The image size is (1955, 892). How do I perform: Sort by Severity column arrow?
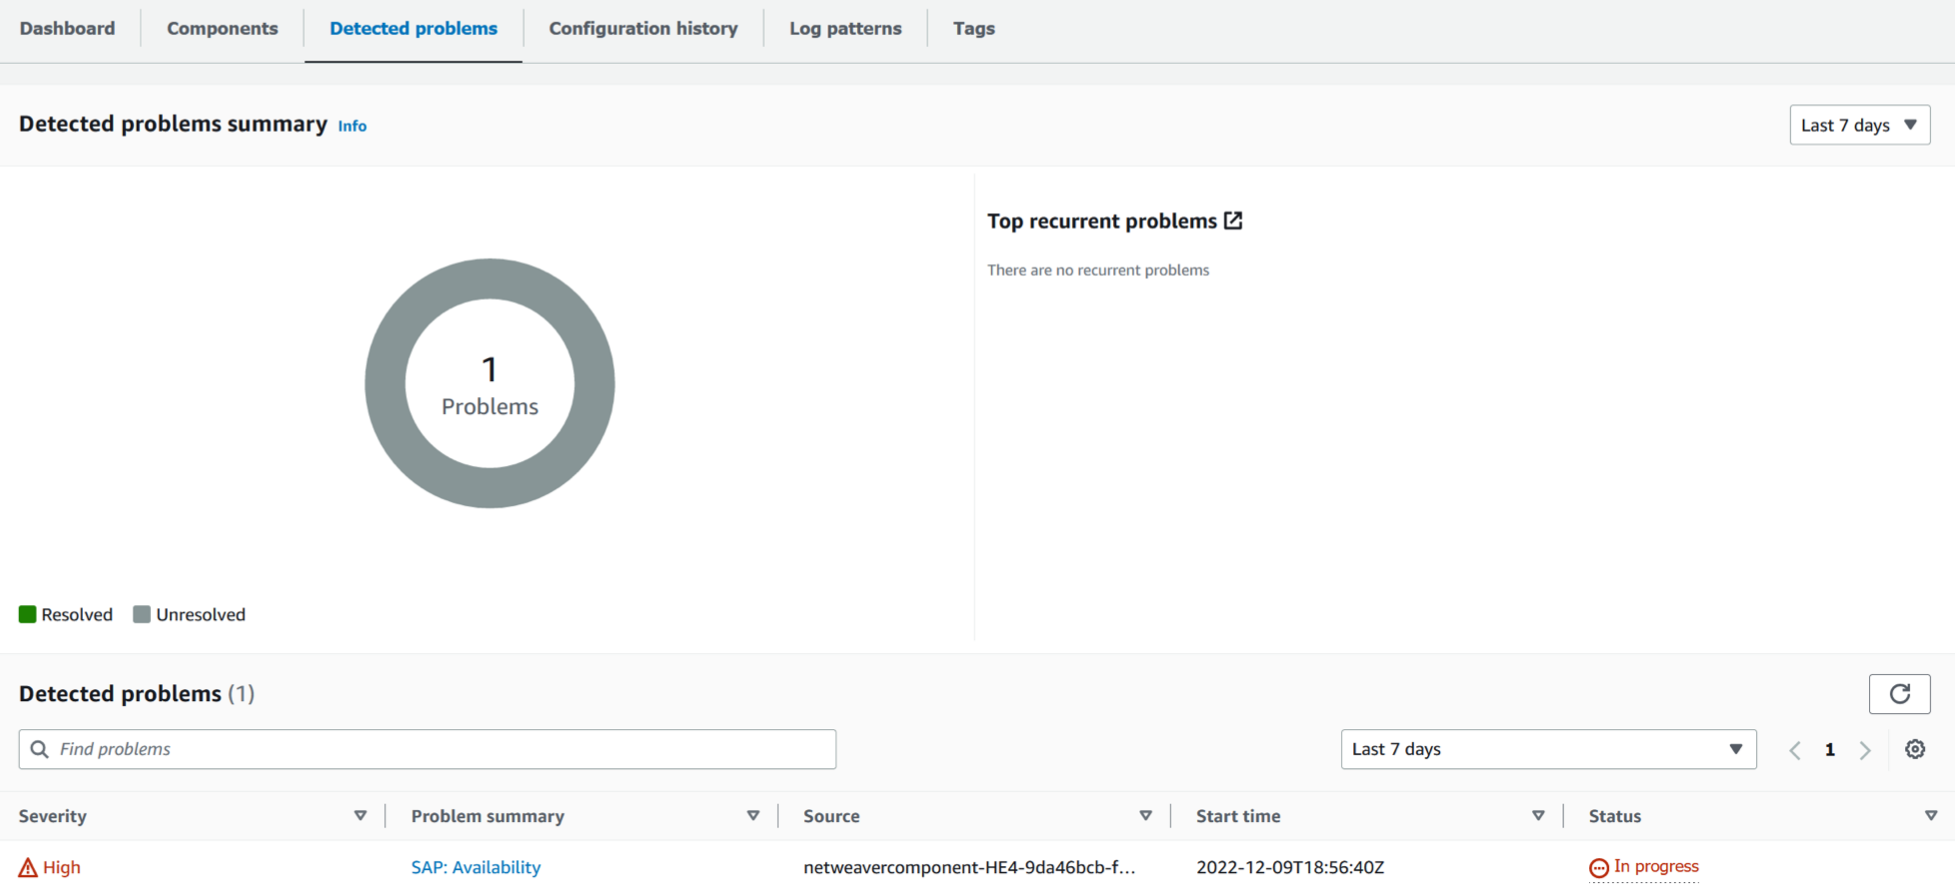click(x=360, y=816)
